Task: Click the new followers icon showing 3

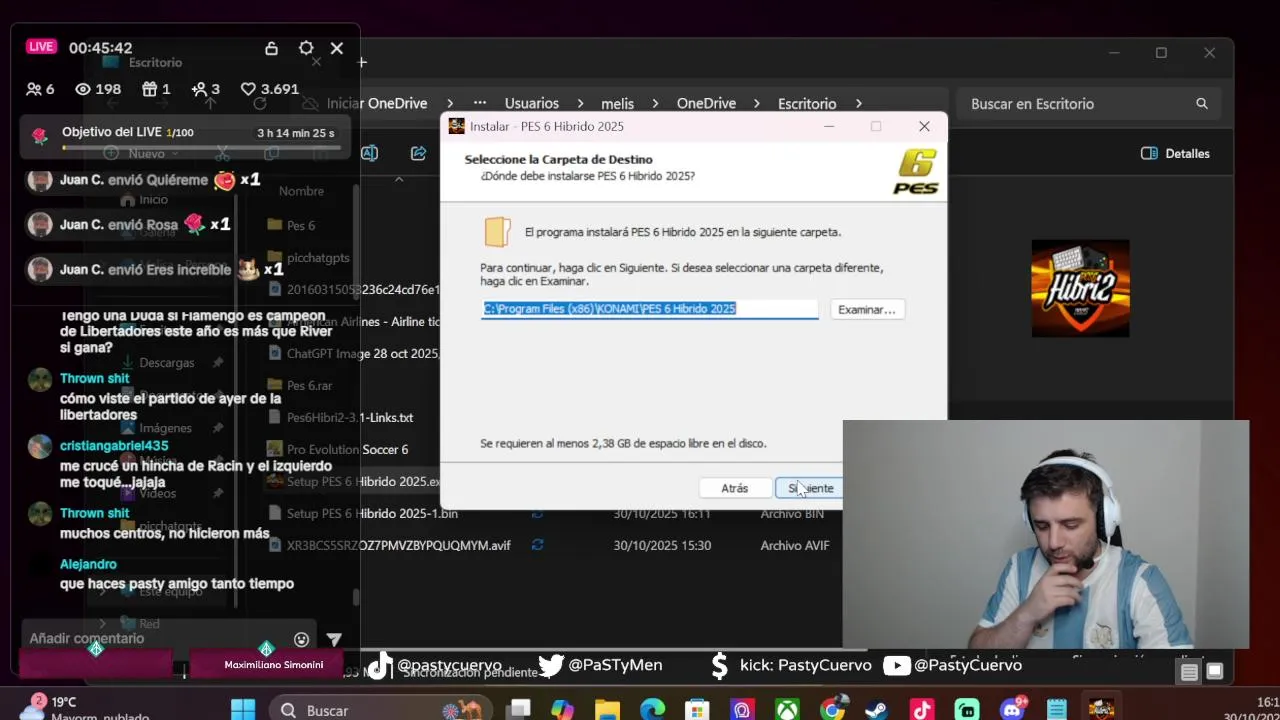Action: coord(199,89)
